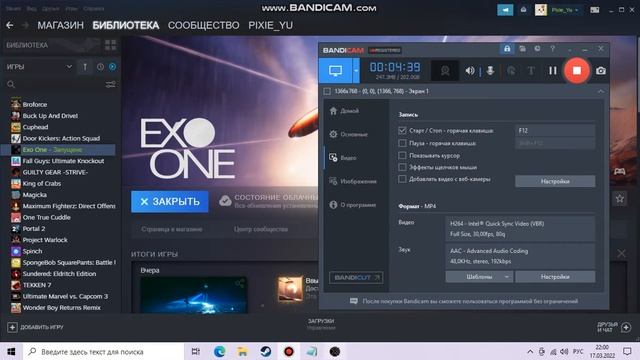Enable Пауза hotkey checkbox
The width and height of the screenshot is (640, 360).
[x=402, y=143]
